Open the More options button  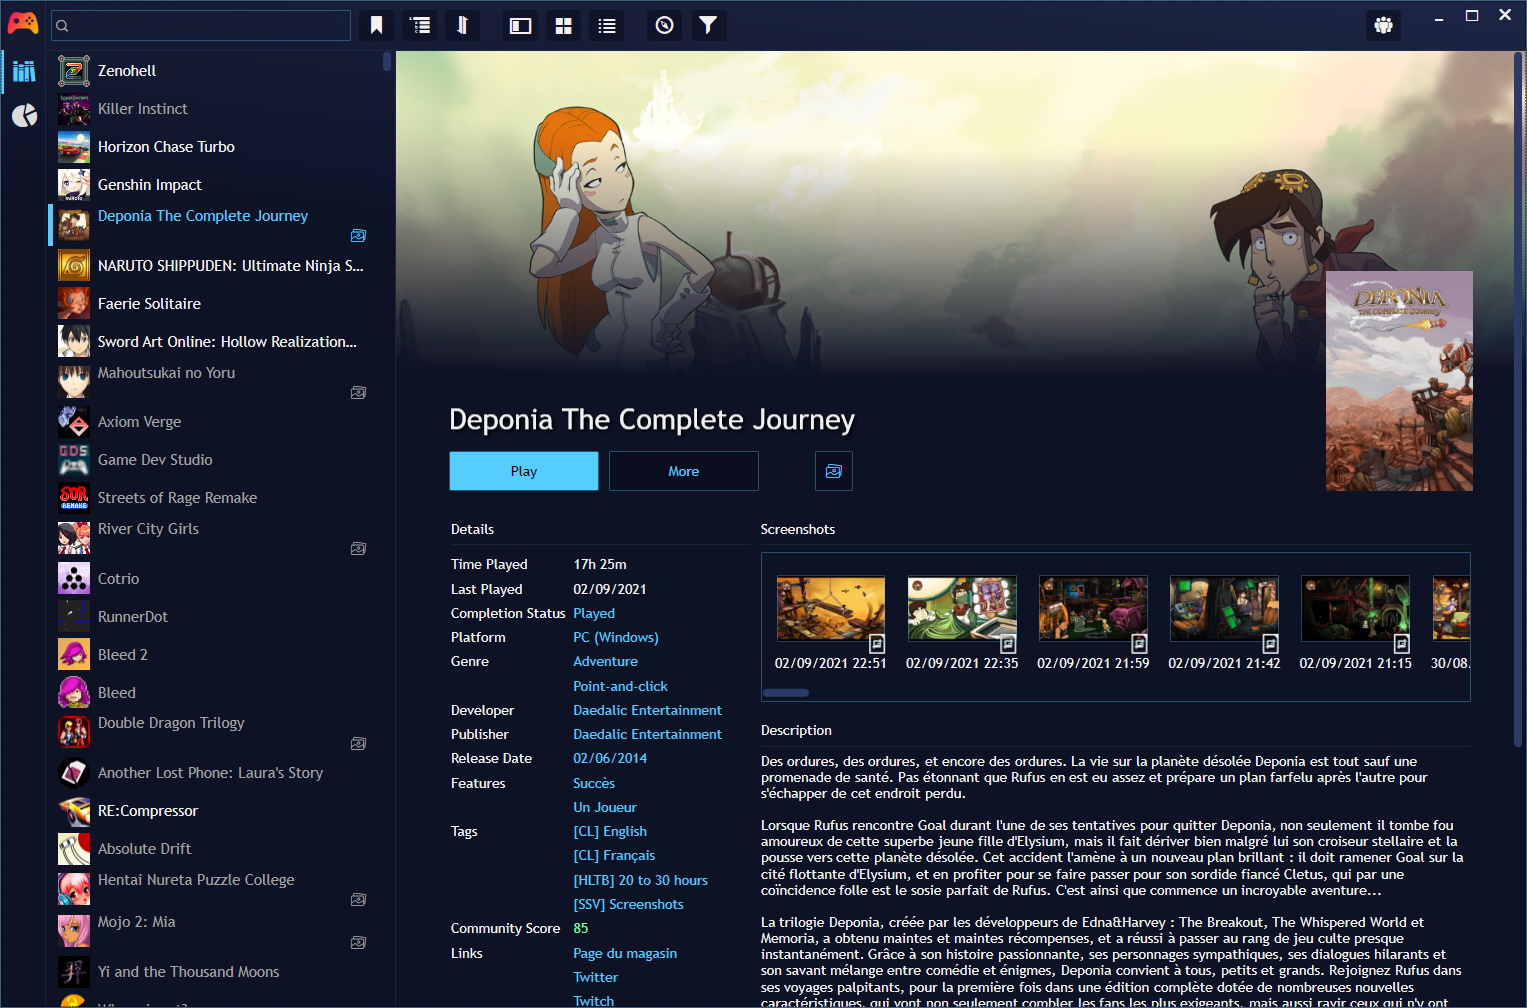point(684,471)
